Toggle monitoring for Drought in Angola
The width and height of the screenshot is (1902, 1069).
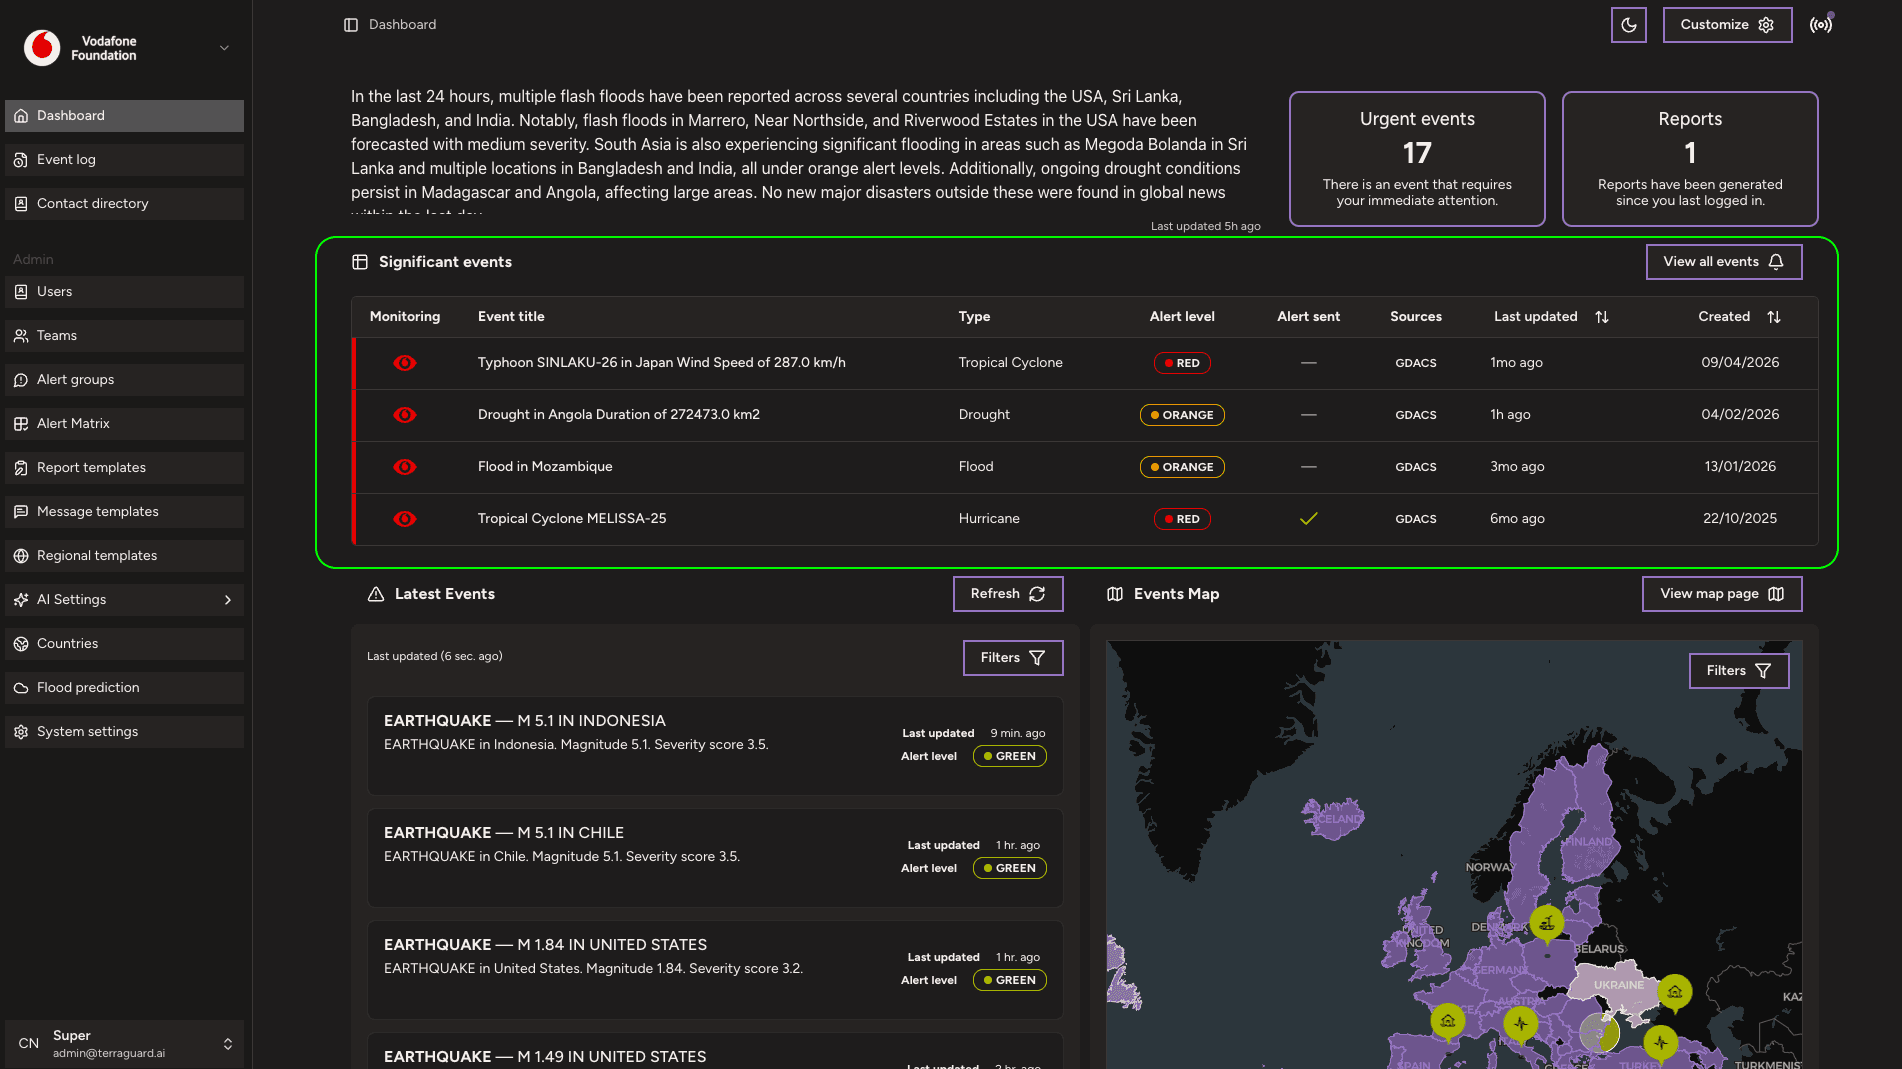[405, 415]
